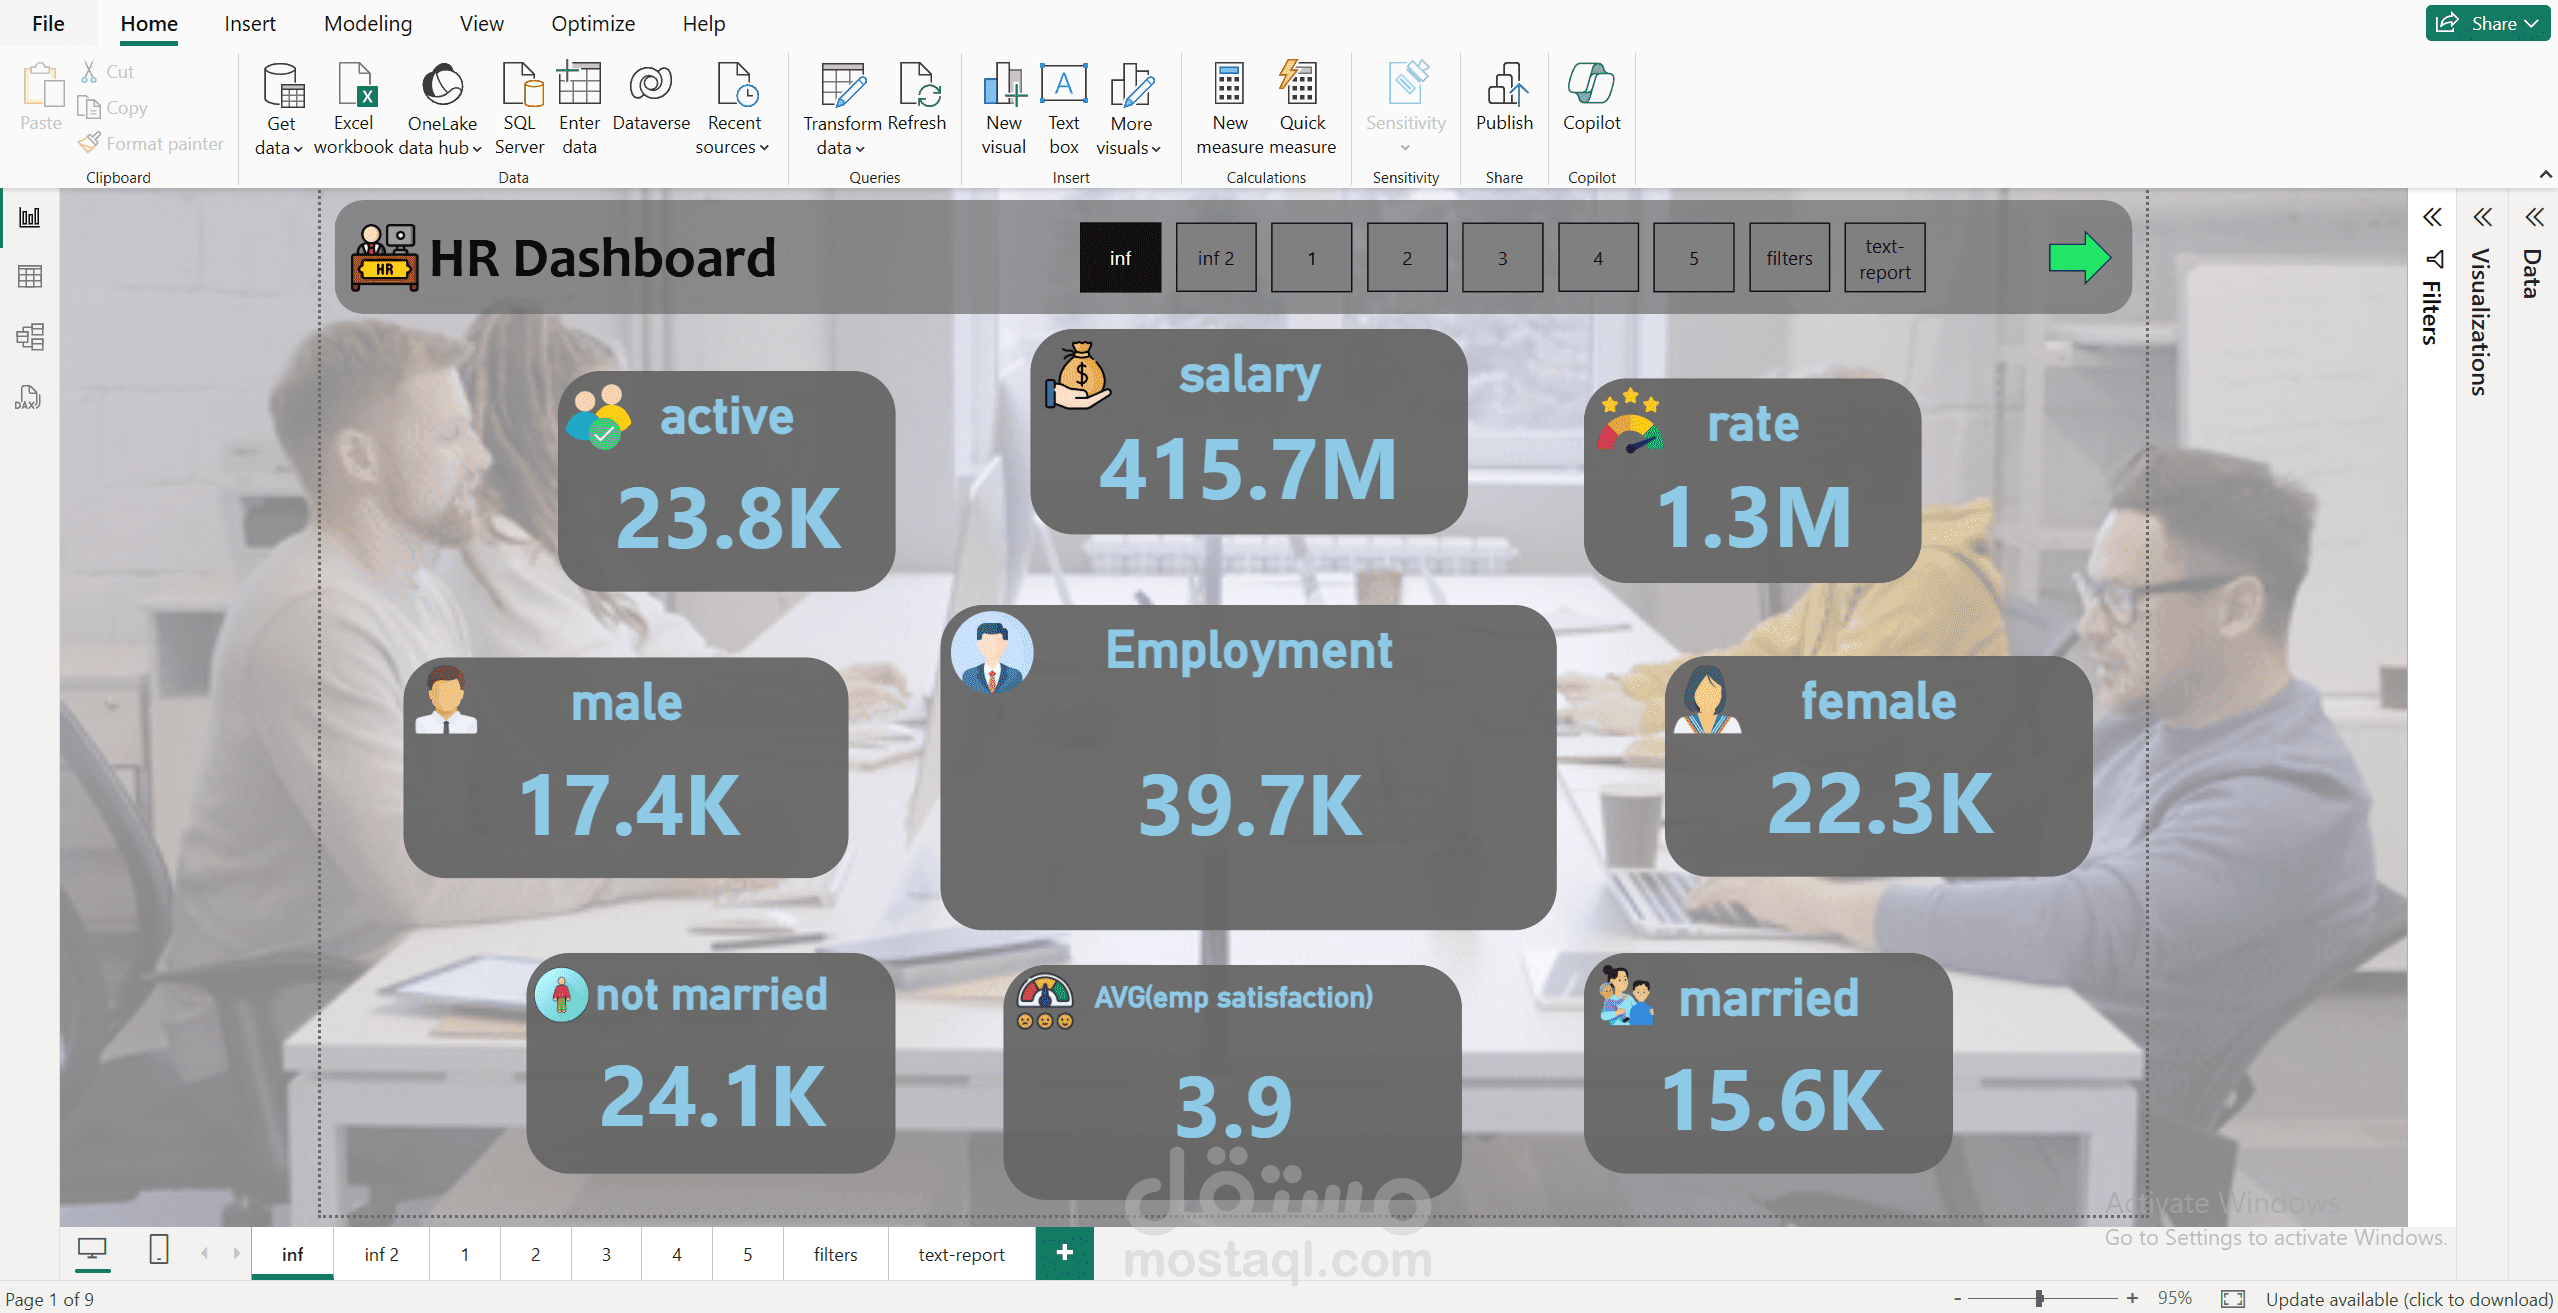Switch to Table view in sidebar
The width and height of the screenshot is (2558, 1313).
click(x=30, y=277)
